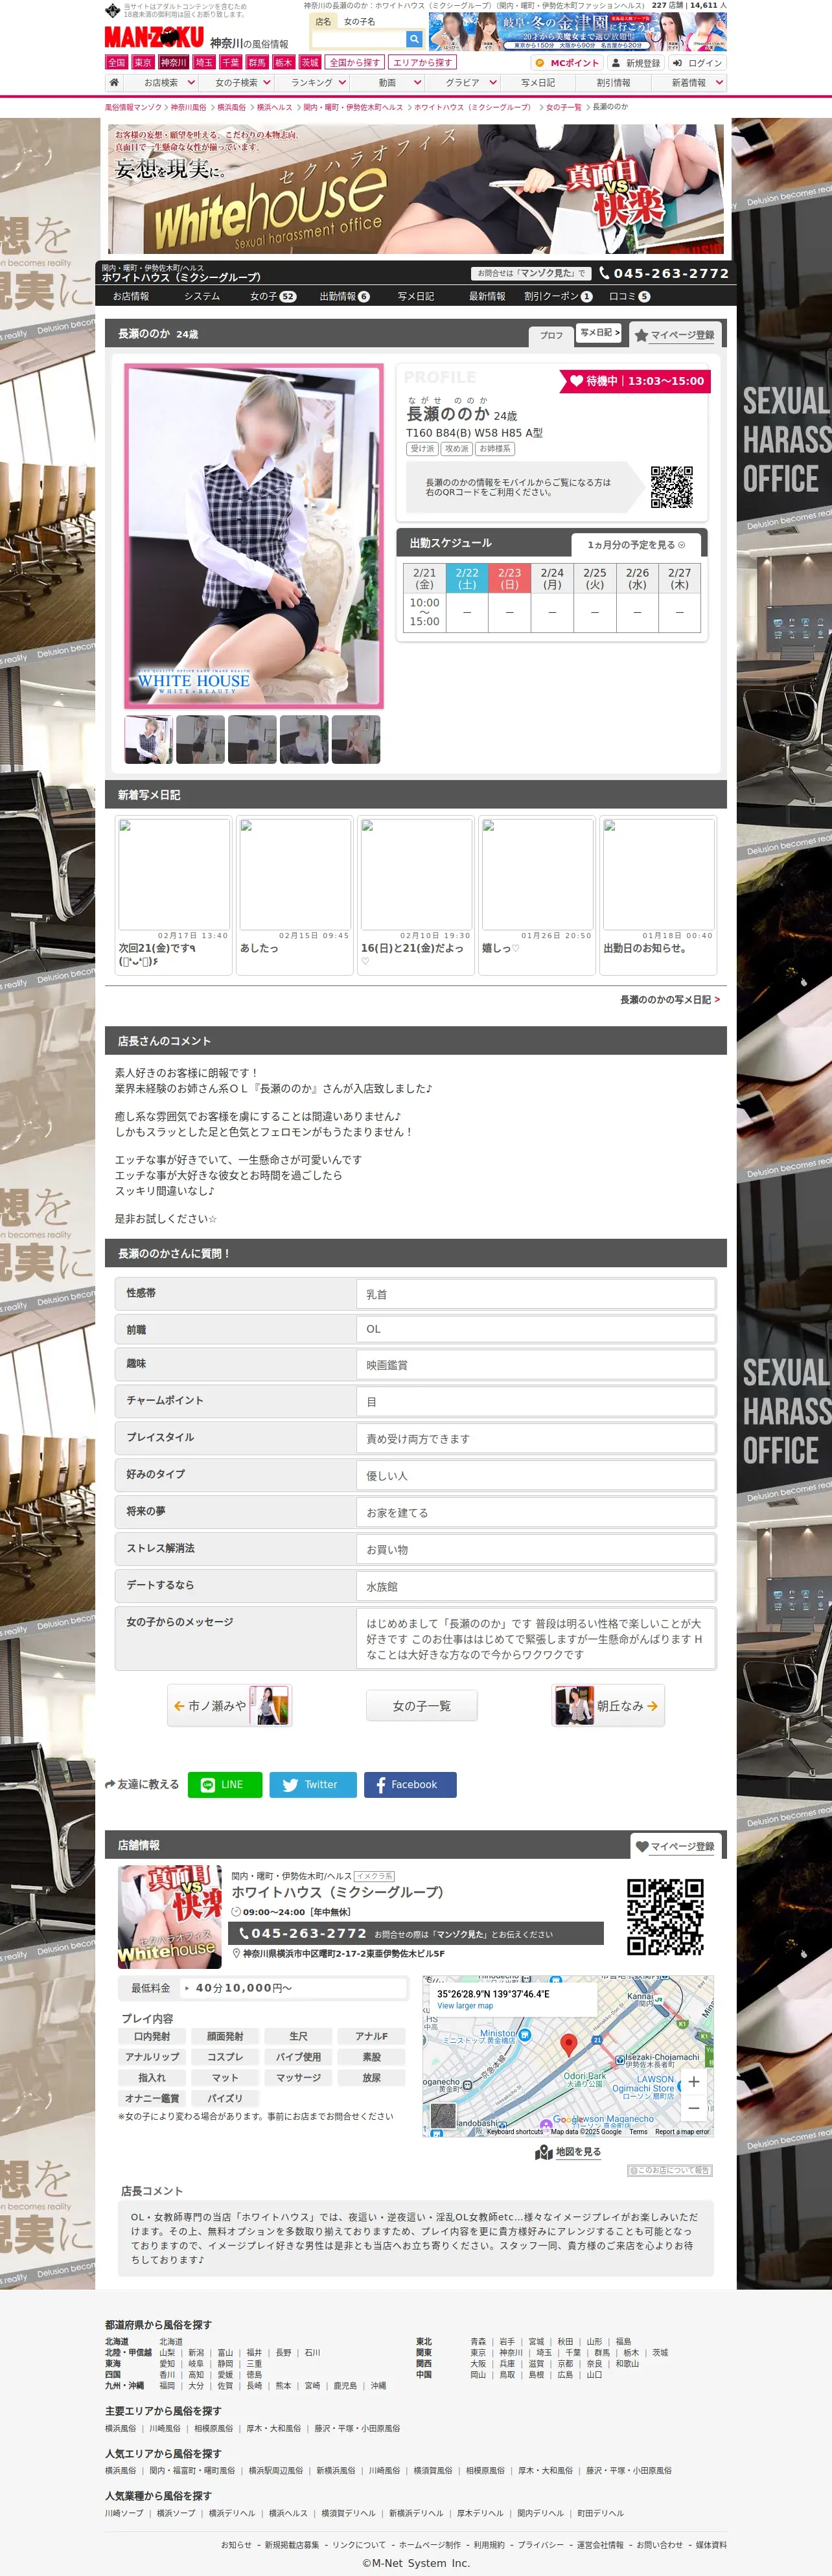Select the 女の子名 search mode
Image resolution: width=832 pixels, height=2576 pixels.
[x=360, y=21]
